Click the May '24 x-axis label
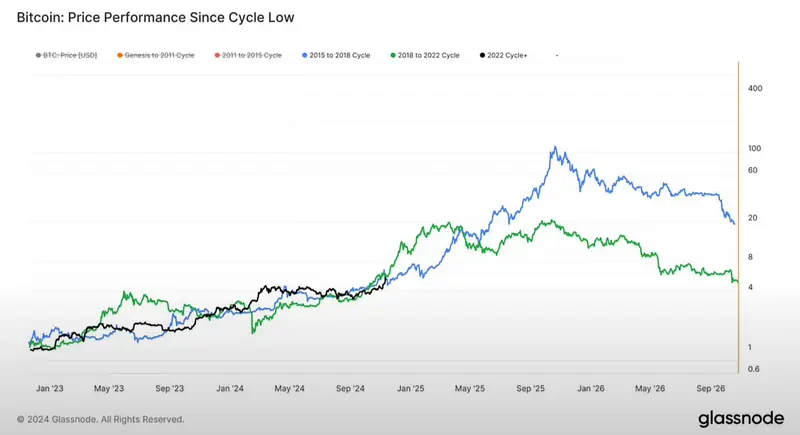 (289, 388)
